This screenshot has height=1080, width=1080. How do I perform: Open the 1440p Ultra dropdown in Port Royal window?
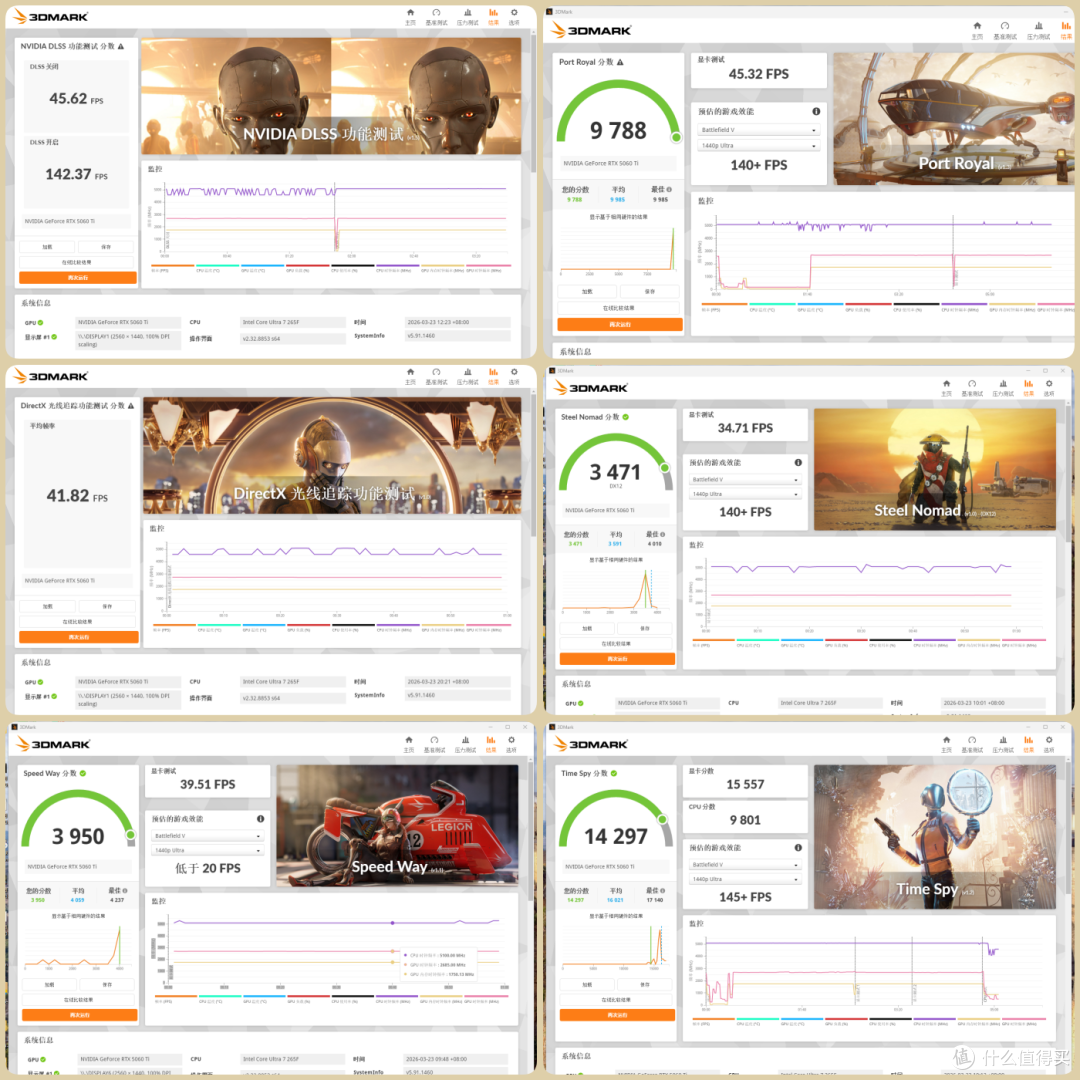[x=758, y=145]
